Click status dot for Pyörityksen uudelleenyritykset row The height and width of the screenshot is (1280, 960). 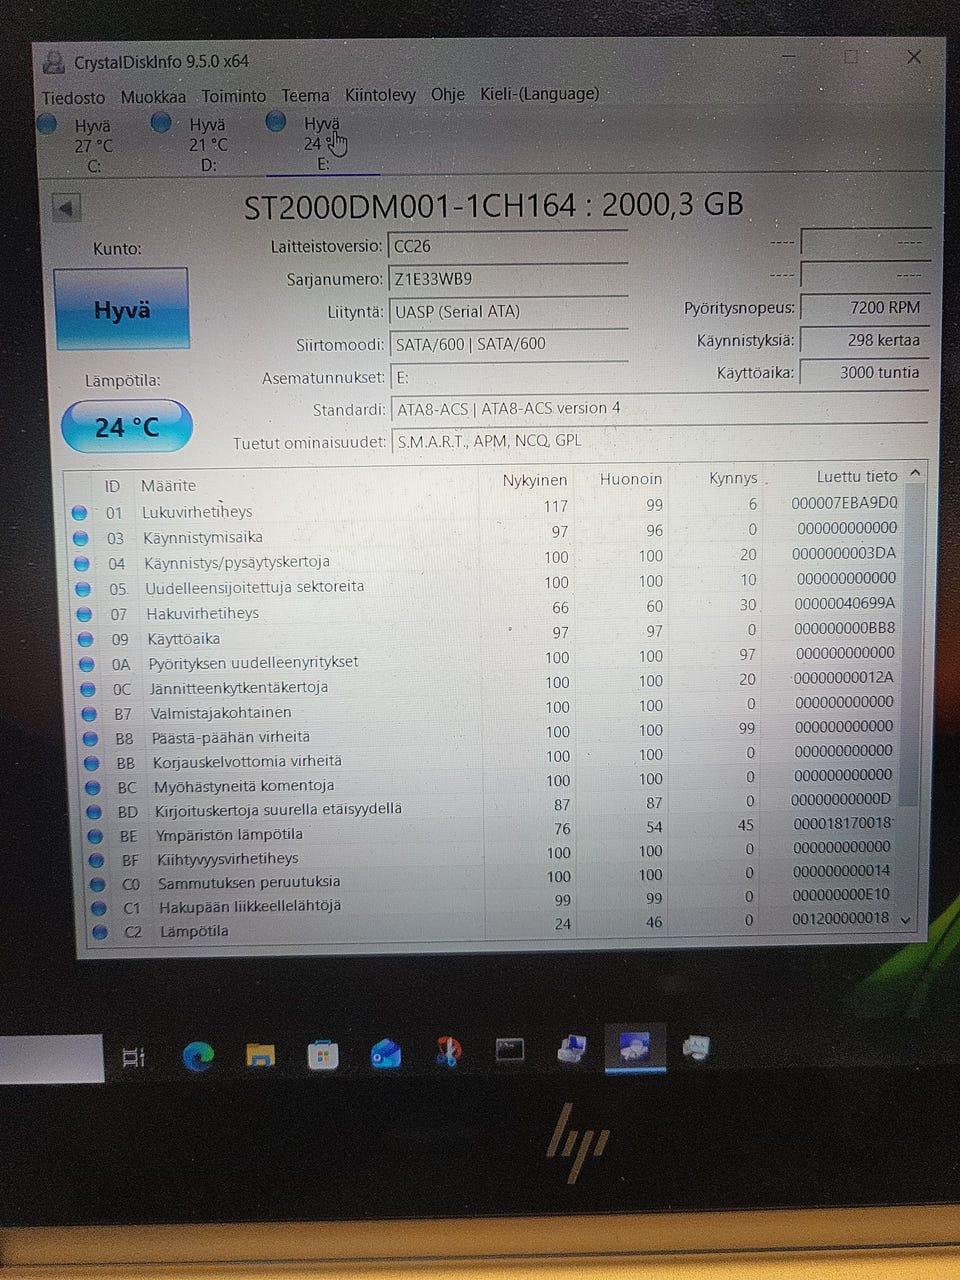[x=87, y=665]
